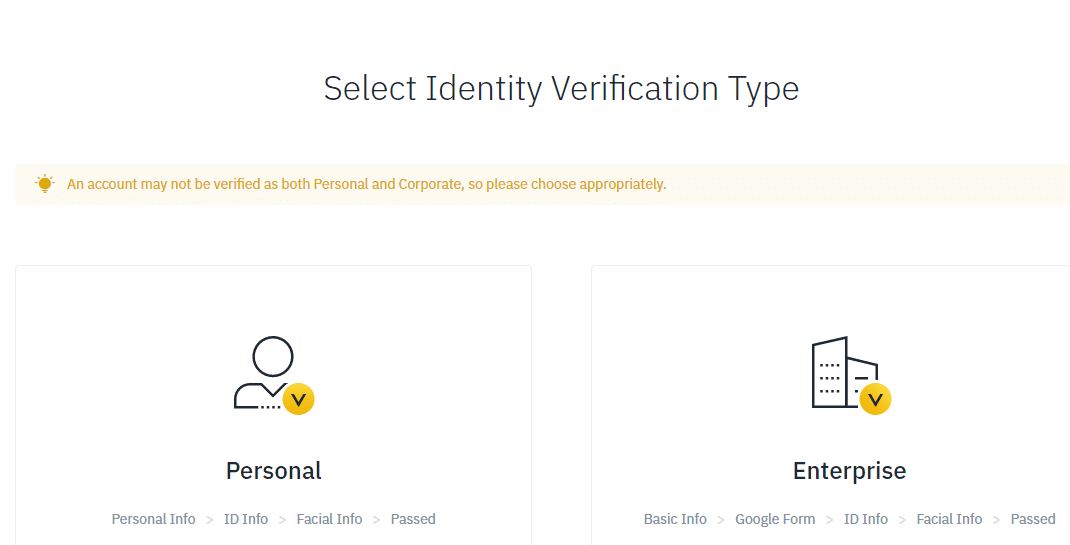Click the lightbulb tip icon
Image resolution: width=1070 pixels, height=545 pixels.
[44, 184]
